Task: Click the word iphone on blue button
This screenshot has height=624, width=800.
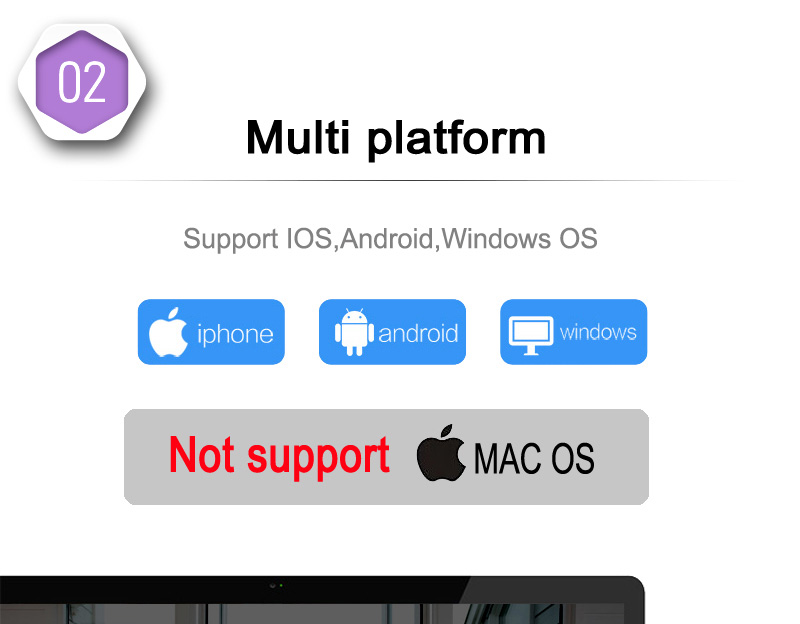Action: [x=235, y=335]
